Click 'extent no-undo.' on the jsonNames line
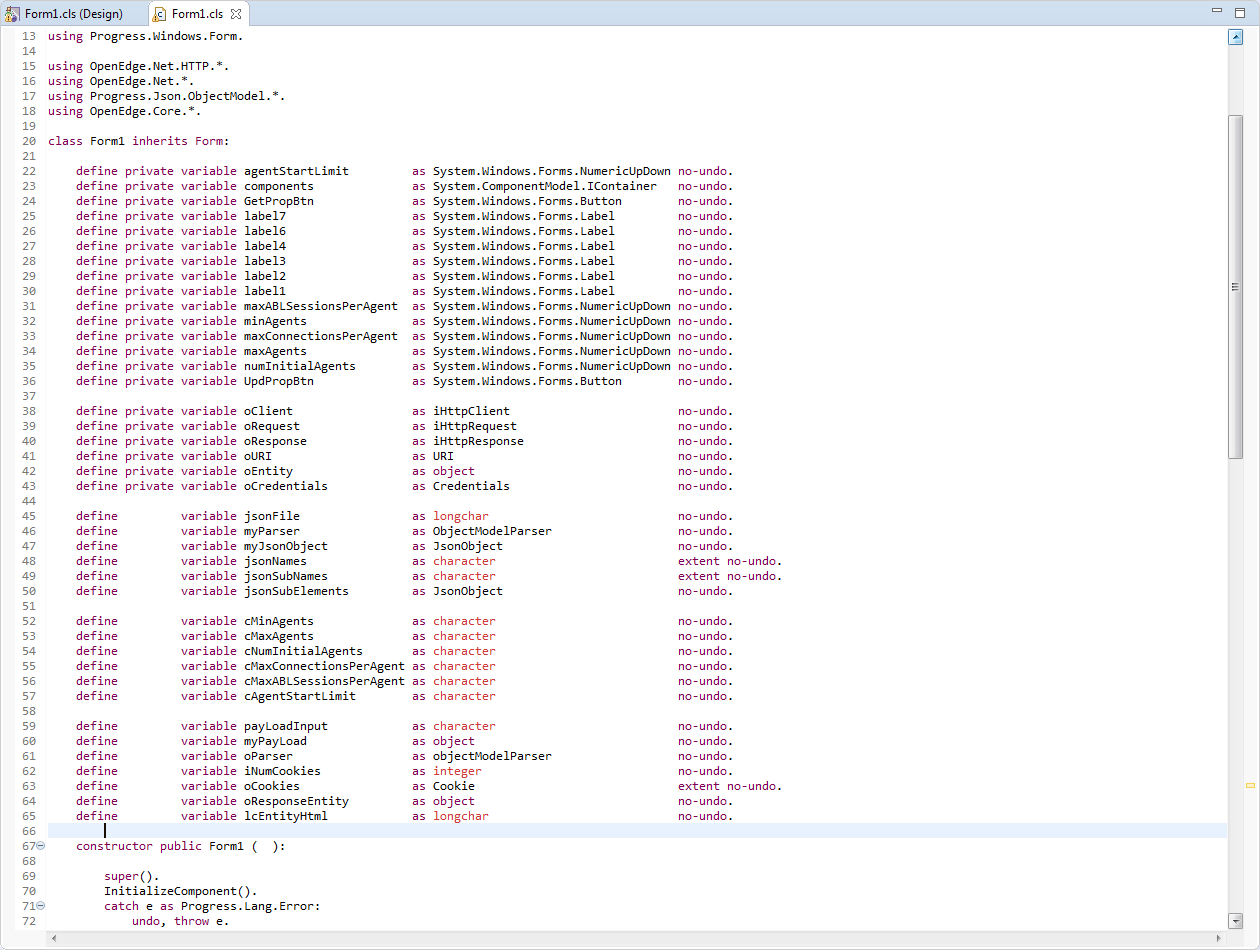This screenshot has width=1260, height=950. click(x=730, y=561)
